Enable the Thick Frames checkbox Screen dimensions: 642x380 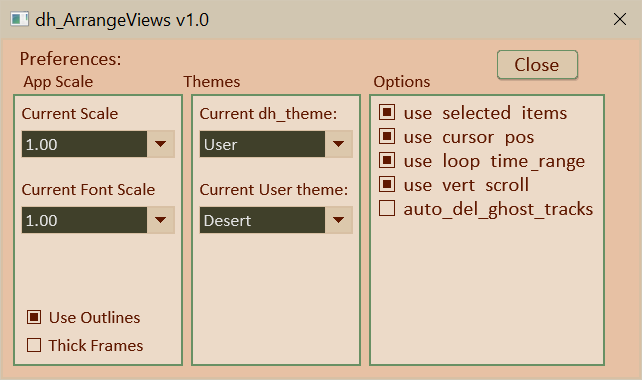34,345
